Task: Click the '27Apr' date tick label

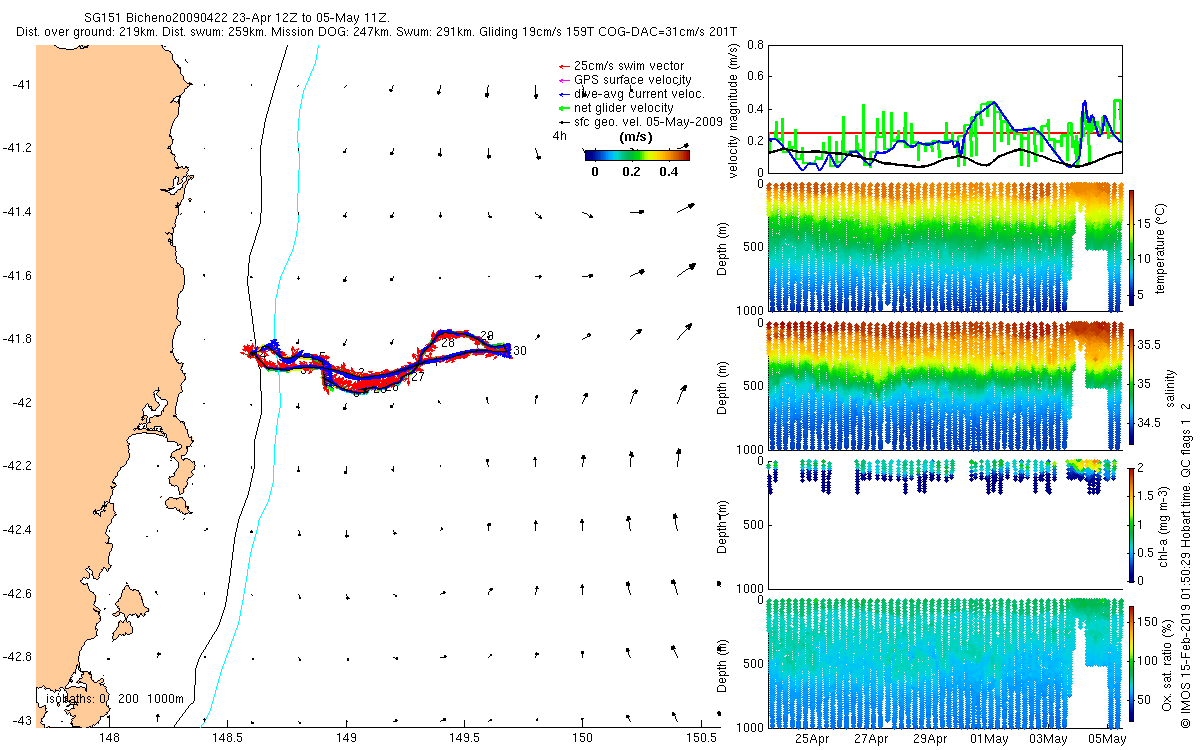Action: pos(871,739)
